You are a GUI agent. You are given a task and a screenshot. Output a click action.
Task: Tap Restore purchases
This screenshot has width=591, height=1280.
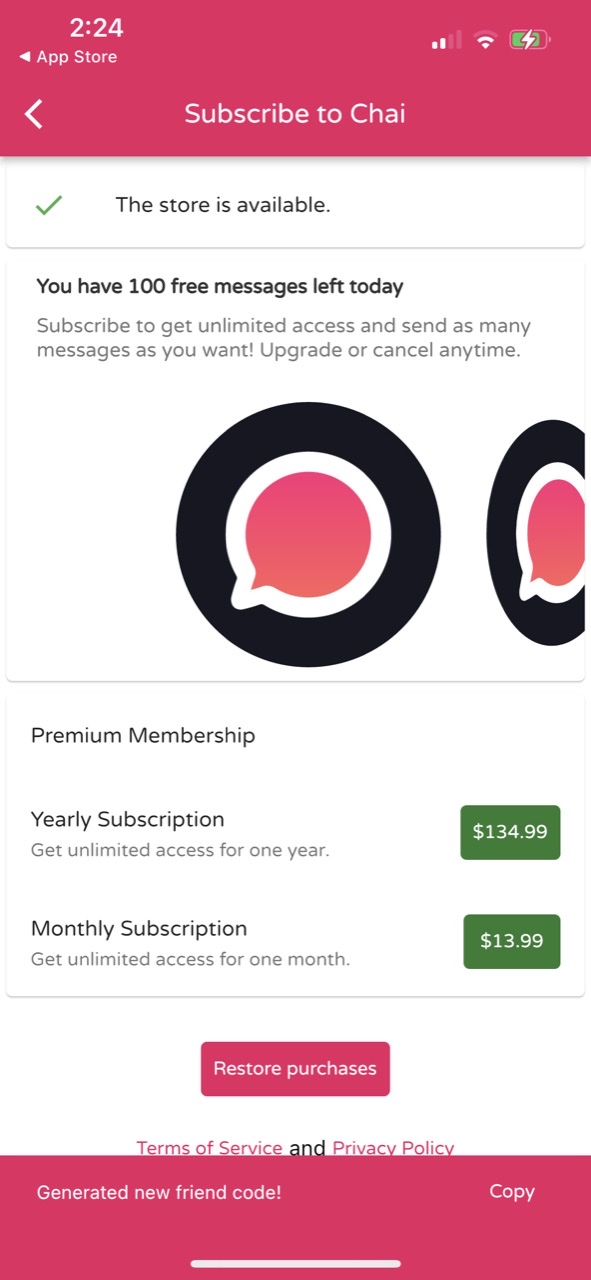tap(295, 1068)
